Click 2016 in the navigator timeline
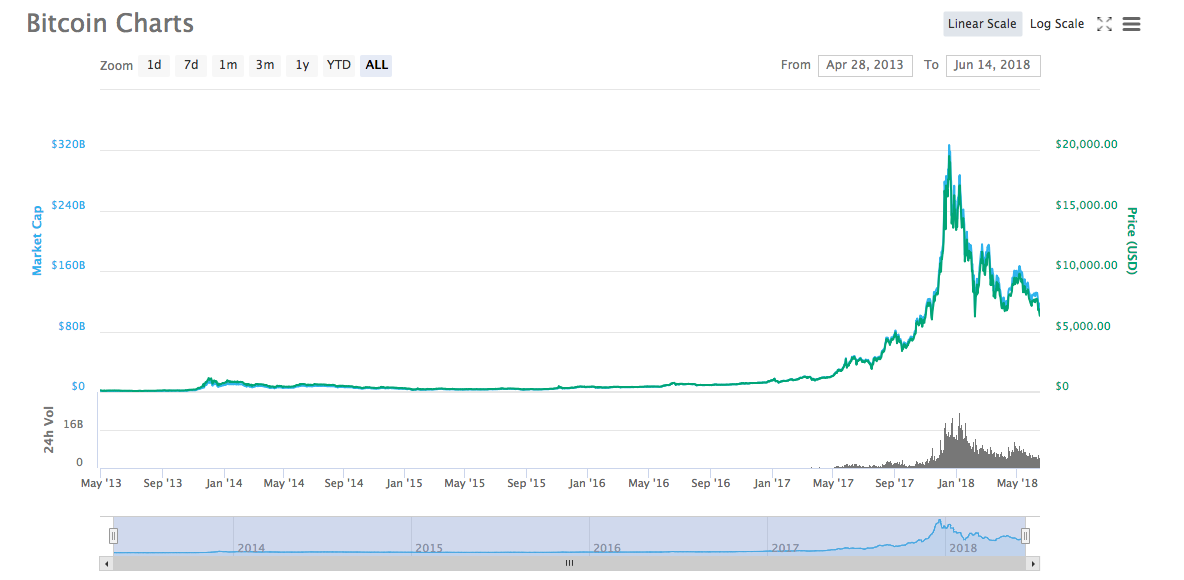 (607, 548)
